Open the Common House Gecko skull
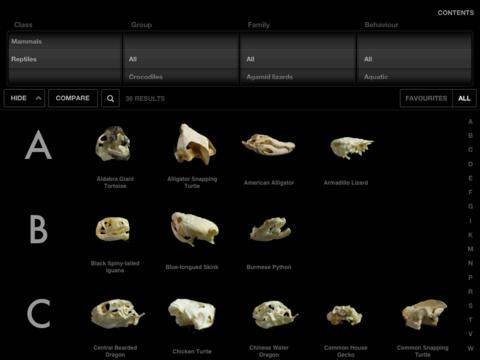The height and width of the screenshot is (360, 480). [345, 315]
